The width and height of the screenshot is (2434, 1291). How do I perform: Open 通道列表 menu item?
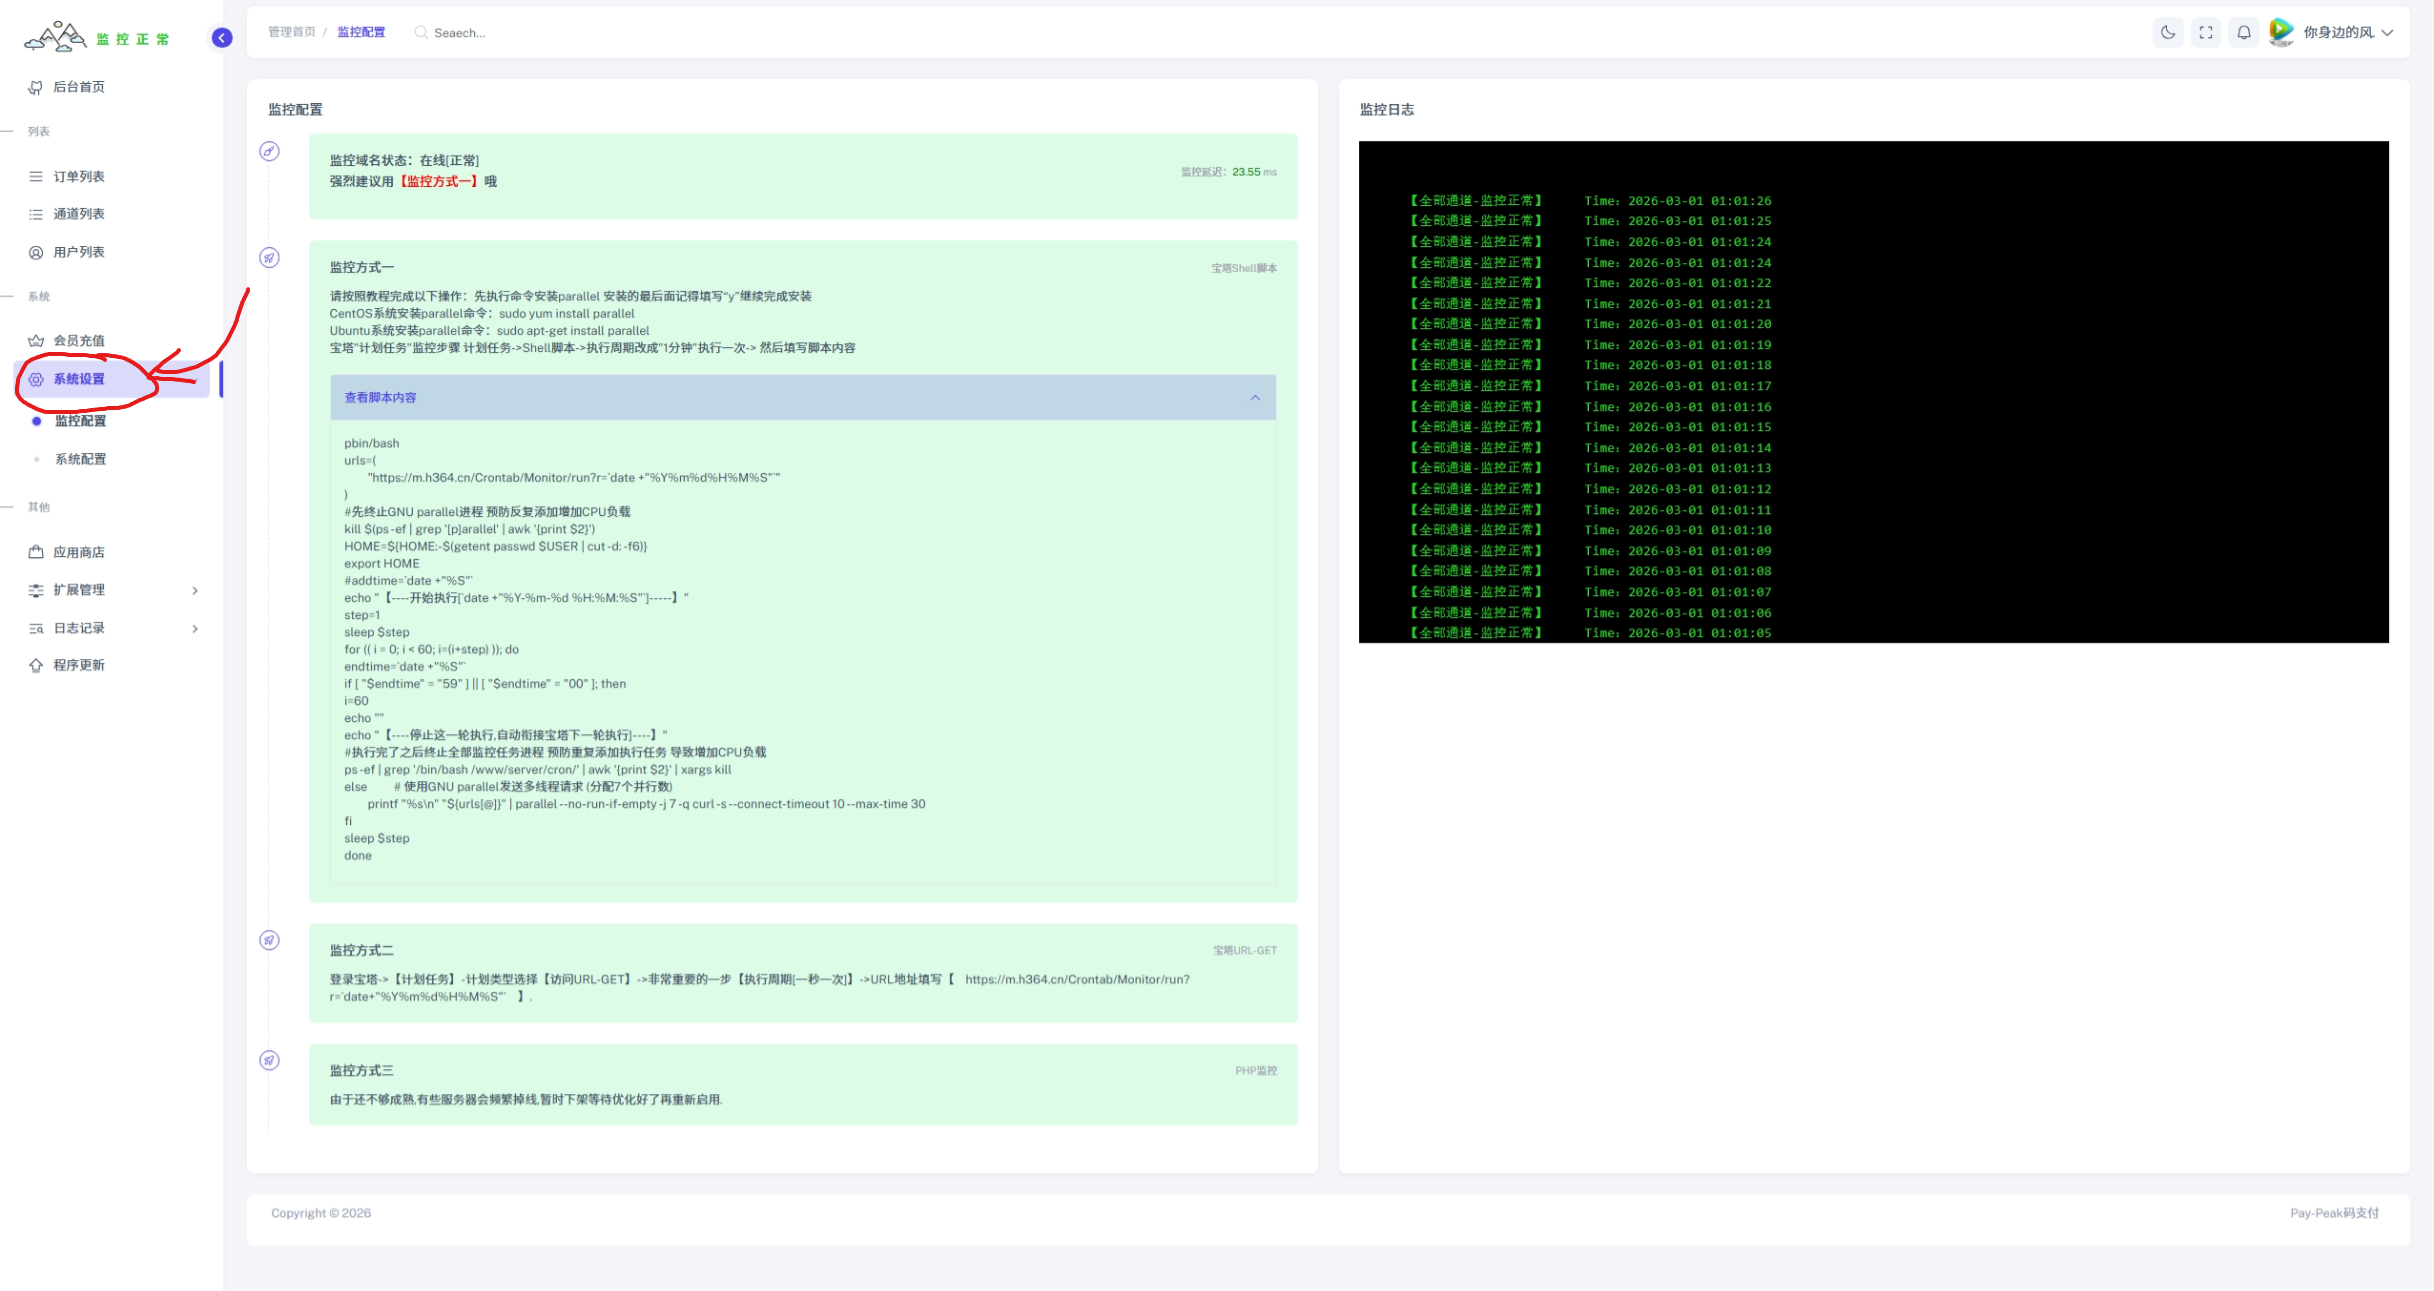(78, 214)
